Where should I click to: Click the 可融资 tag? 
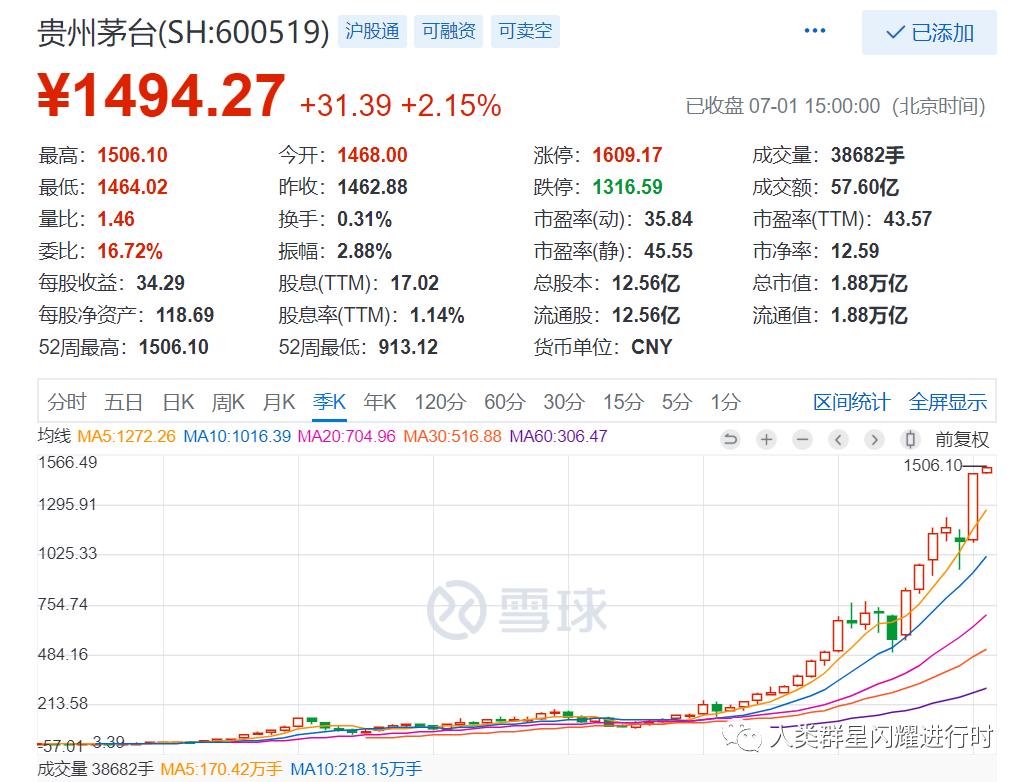[x=449, y=31]
